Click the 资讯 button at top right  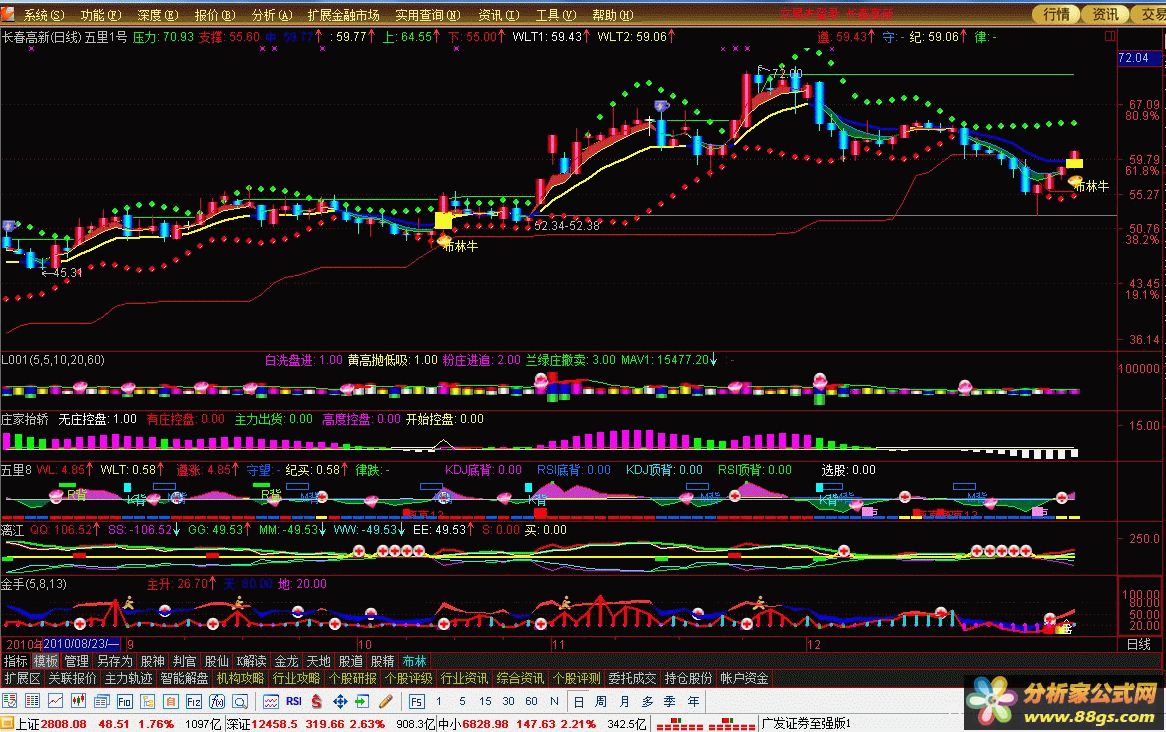tap(1105, 14)
